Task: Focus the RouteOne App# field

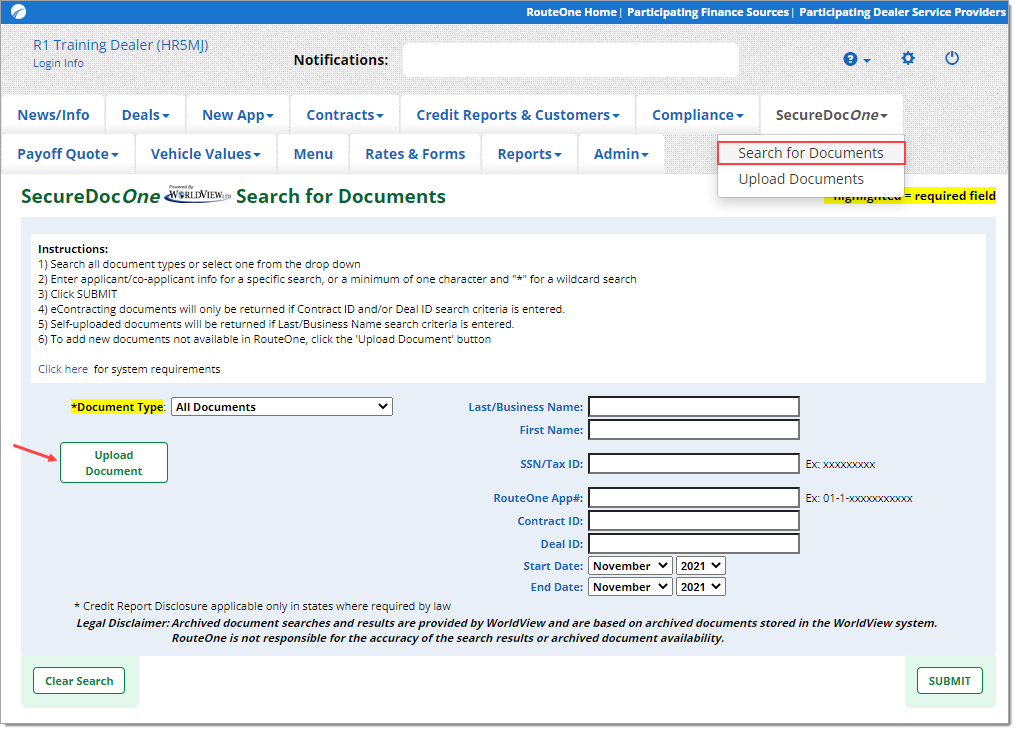Action: tap(693, 498)
